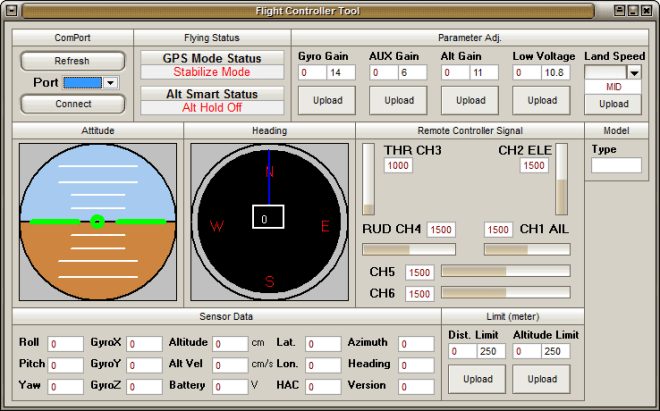Open the Port dropdown list
660x411 pixels.
tap(111, 83)
